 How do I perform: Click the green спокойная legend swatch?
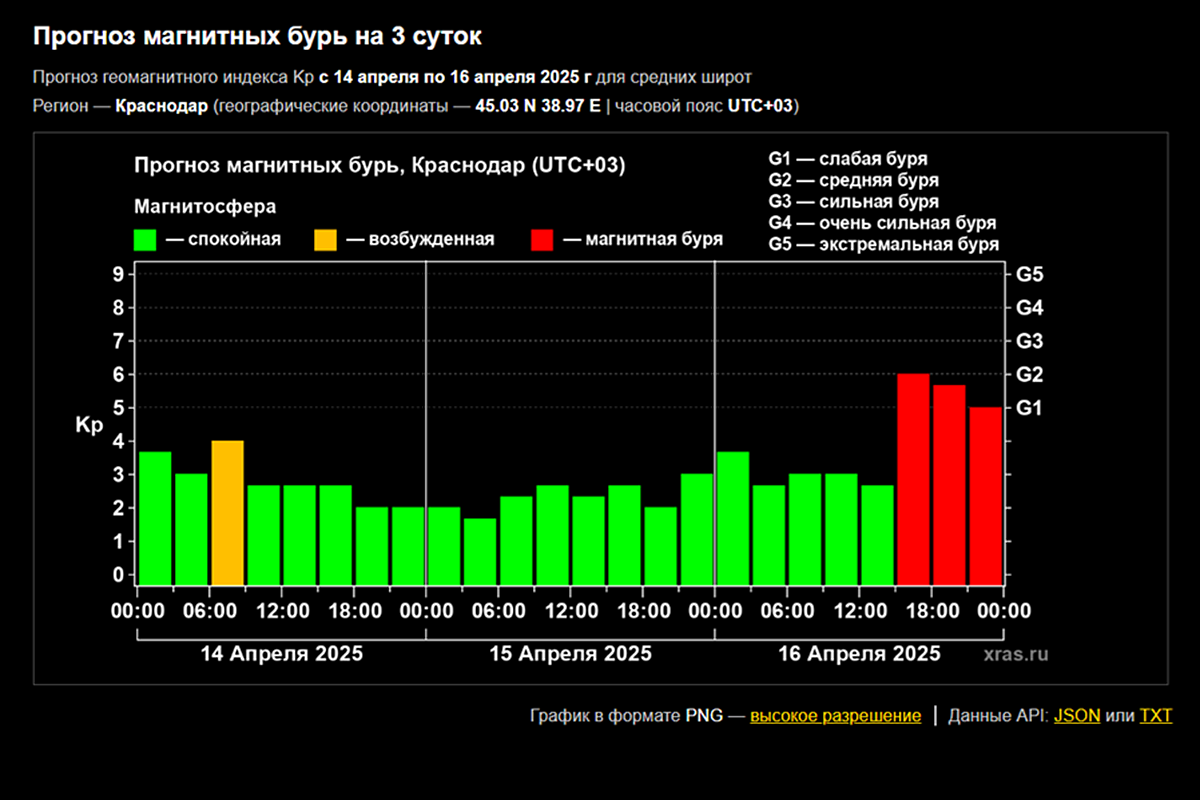click(146, 240)
